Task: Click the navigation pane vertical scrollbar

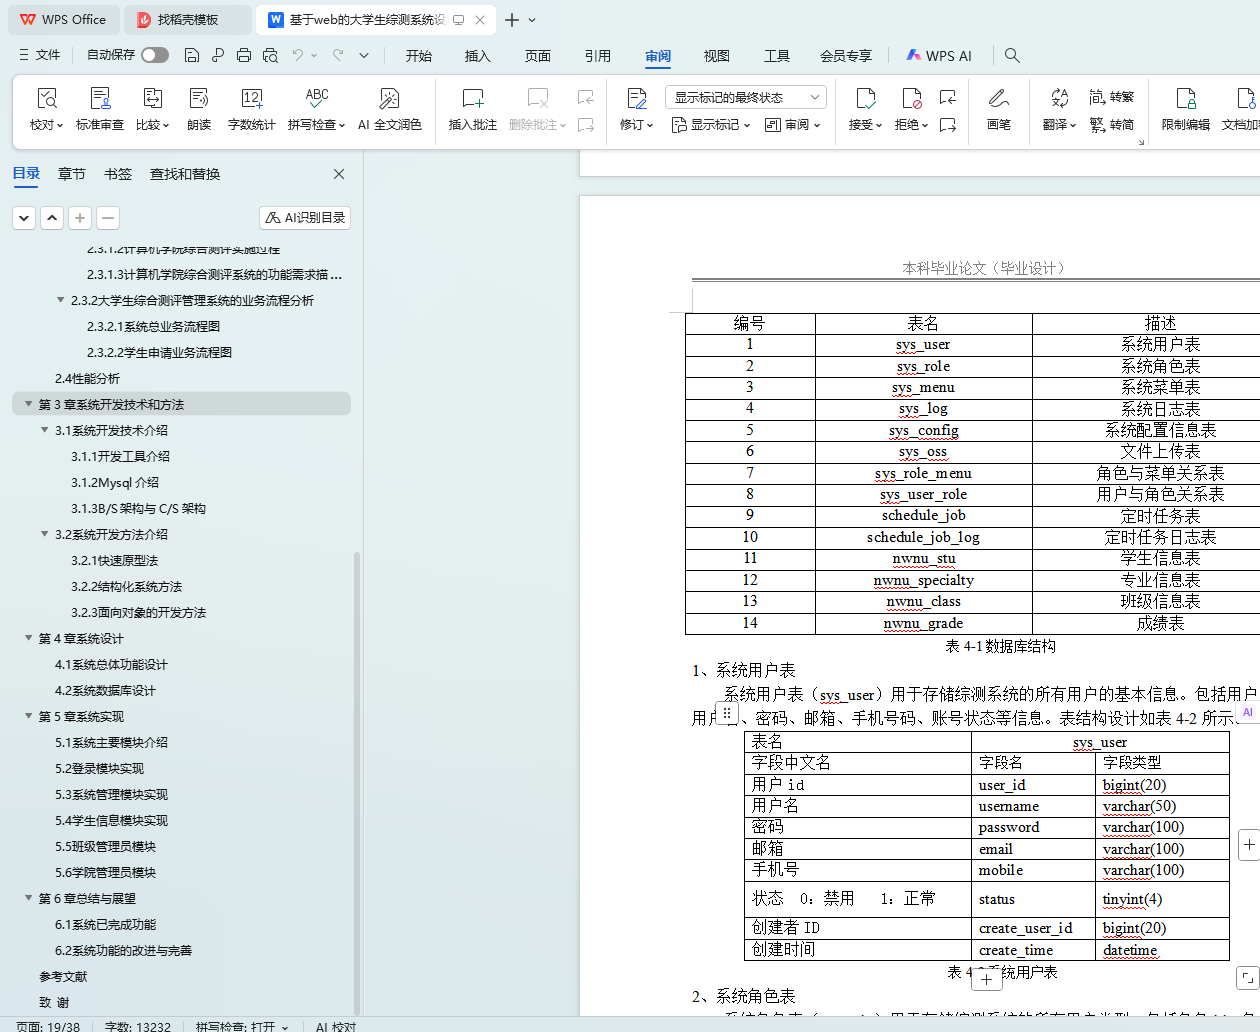Action: click(x=357, y=780)
